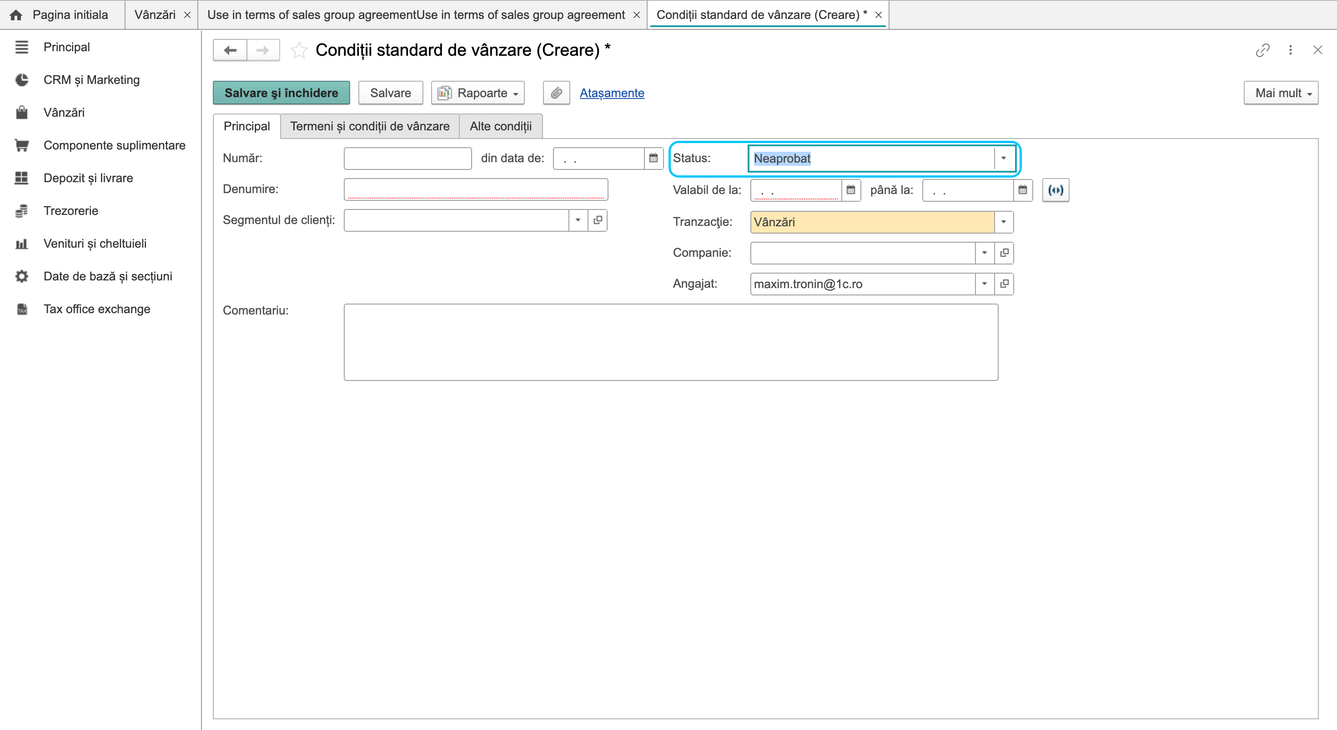The width and height of the screenshot is (1337, 730).
Task: Open the Atașamente link
Action: (612, 93)
